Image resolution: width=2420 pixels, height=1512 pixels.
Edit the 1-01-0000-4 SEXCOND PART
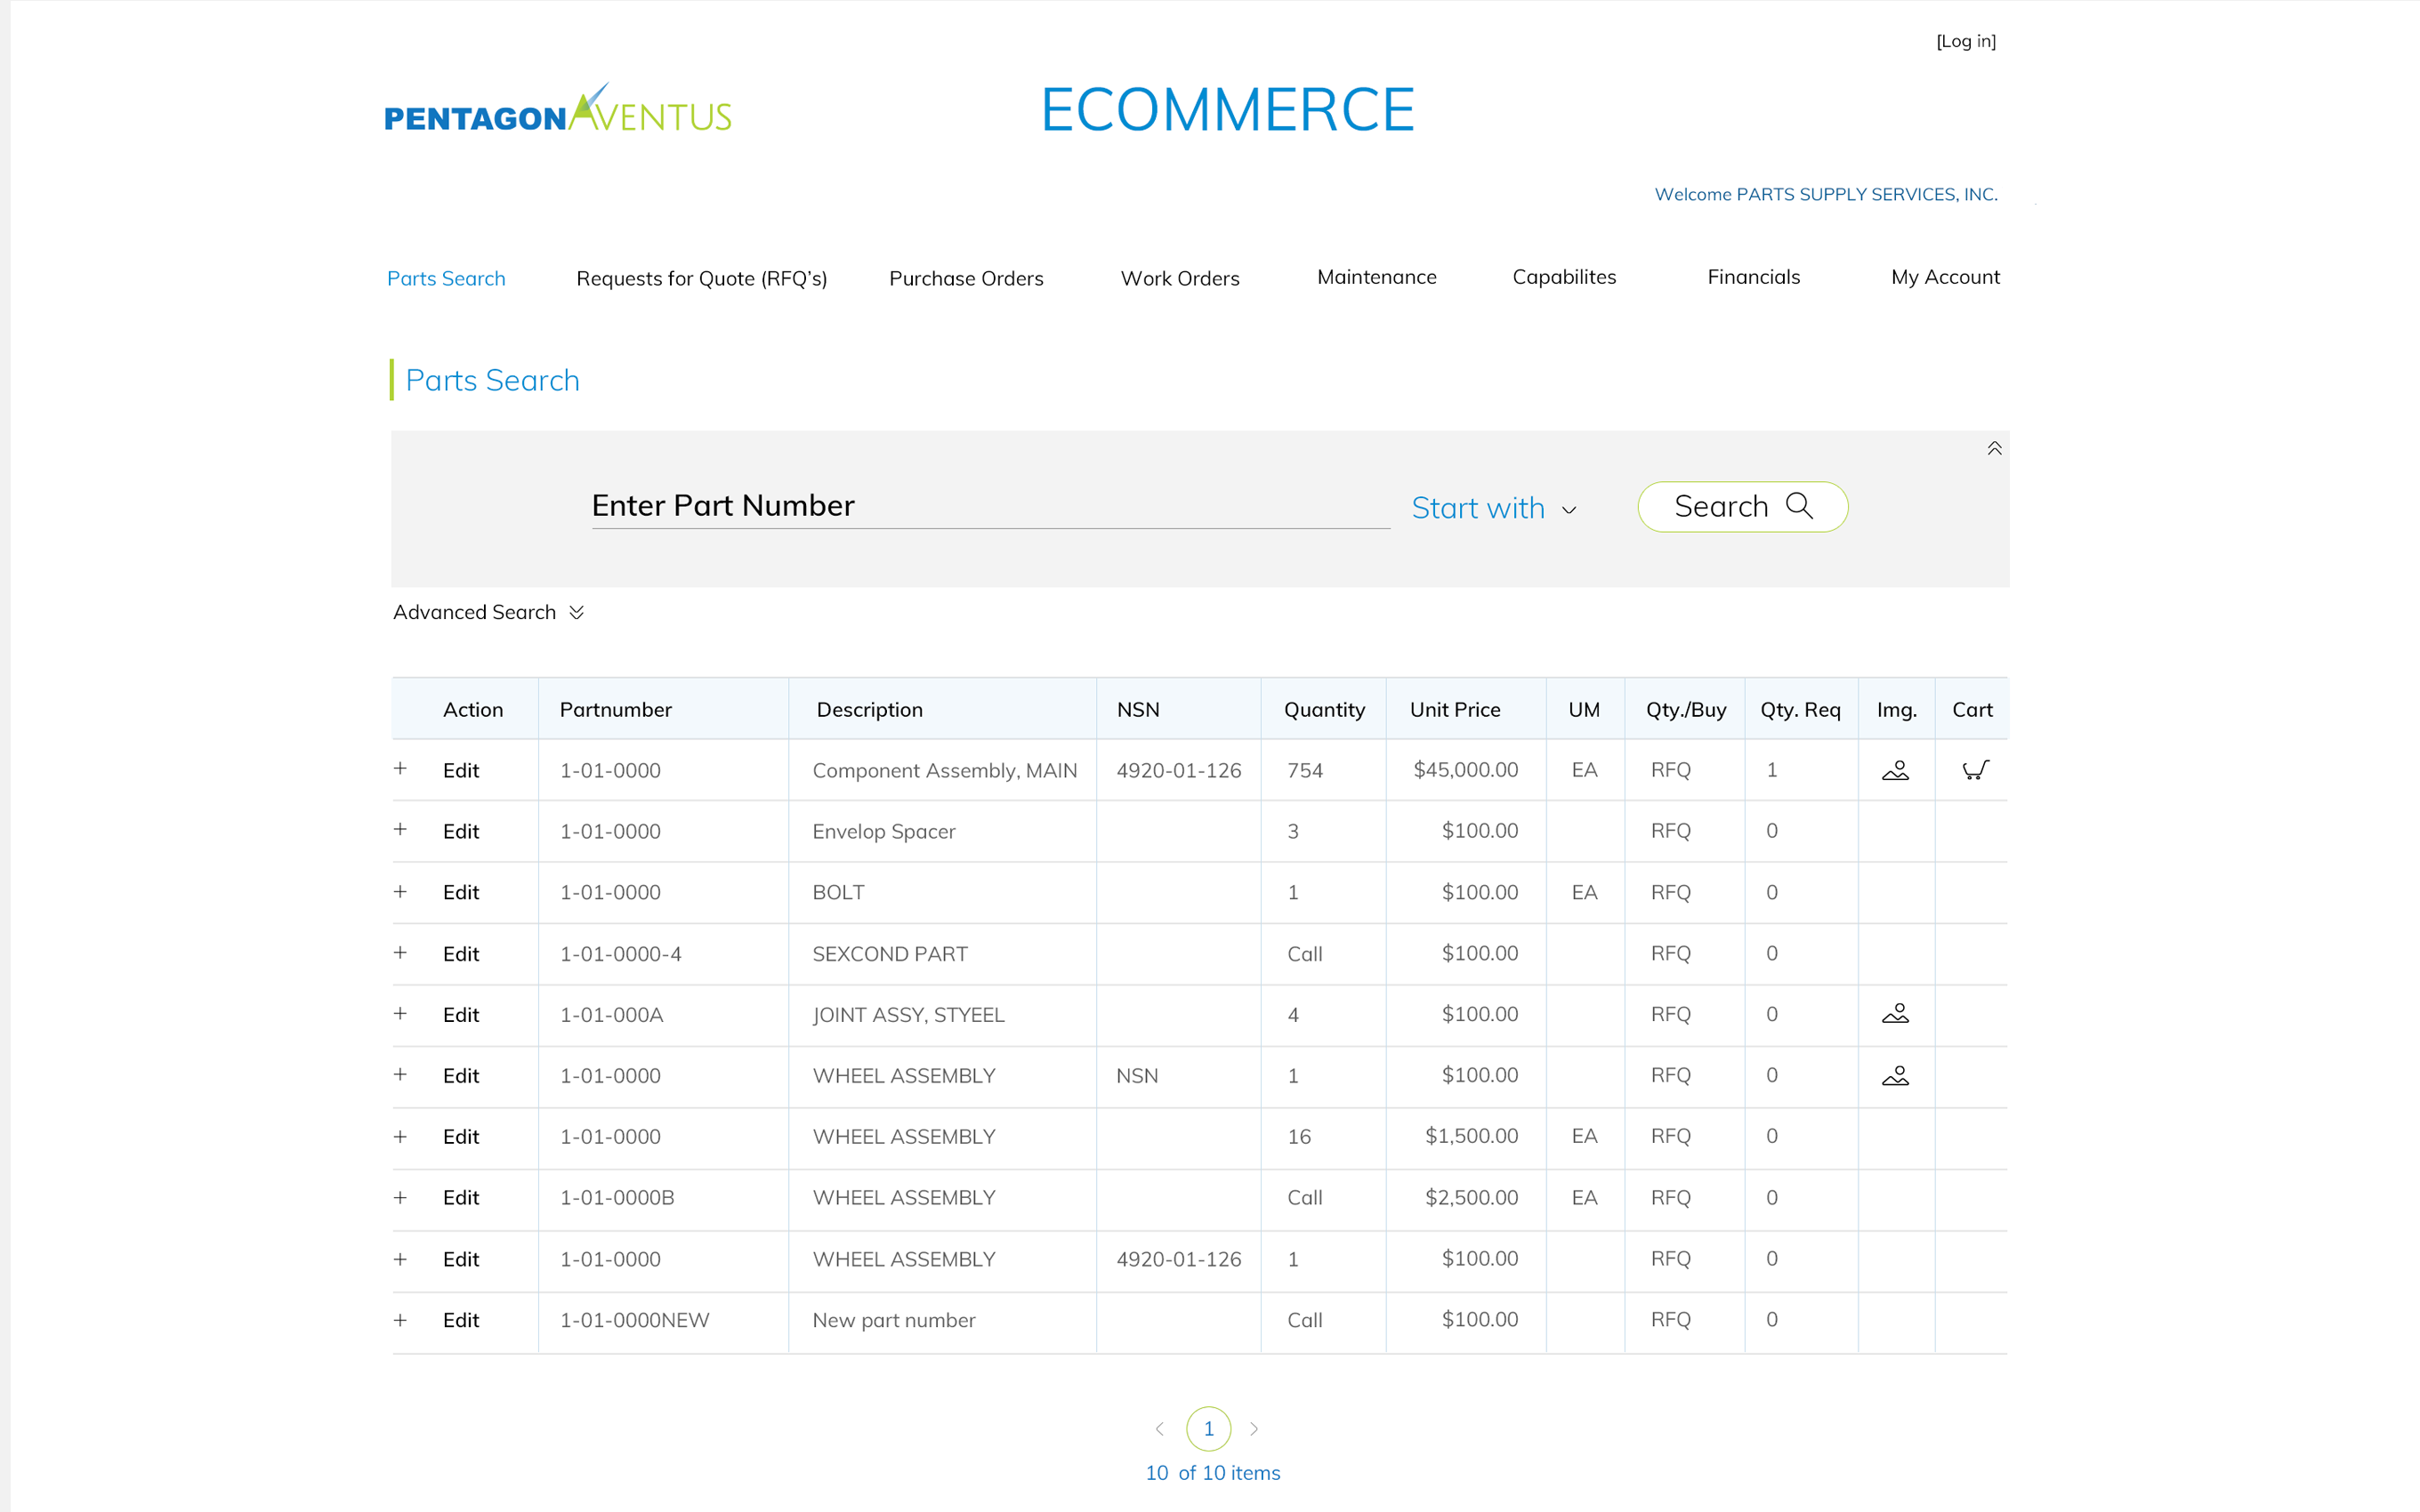click(x=461, y=954)
